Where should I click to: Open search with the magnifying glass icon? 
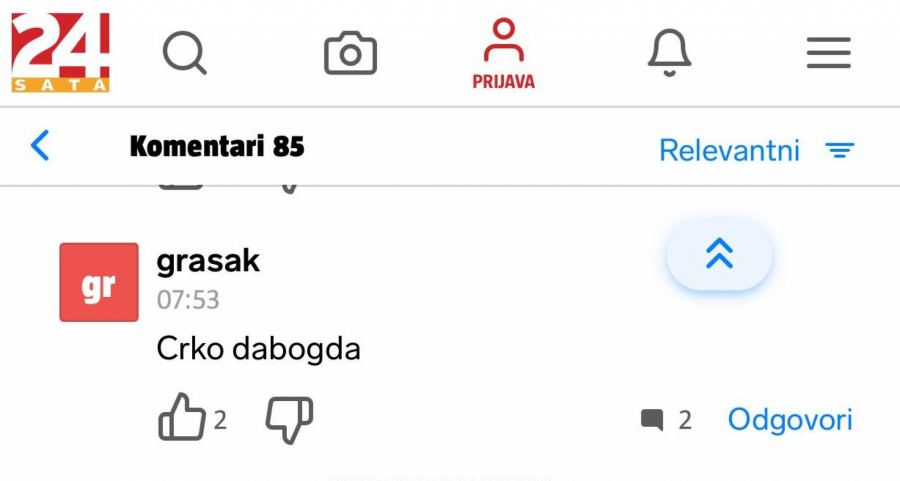pos(185,53)
